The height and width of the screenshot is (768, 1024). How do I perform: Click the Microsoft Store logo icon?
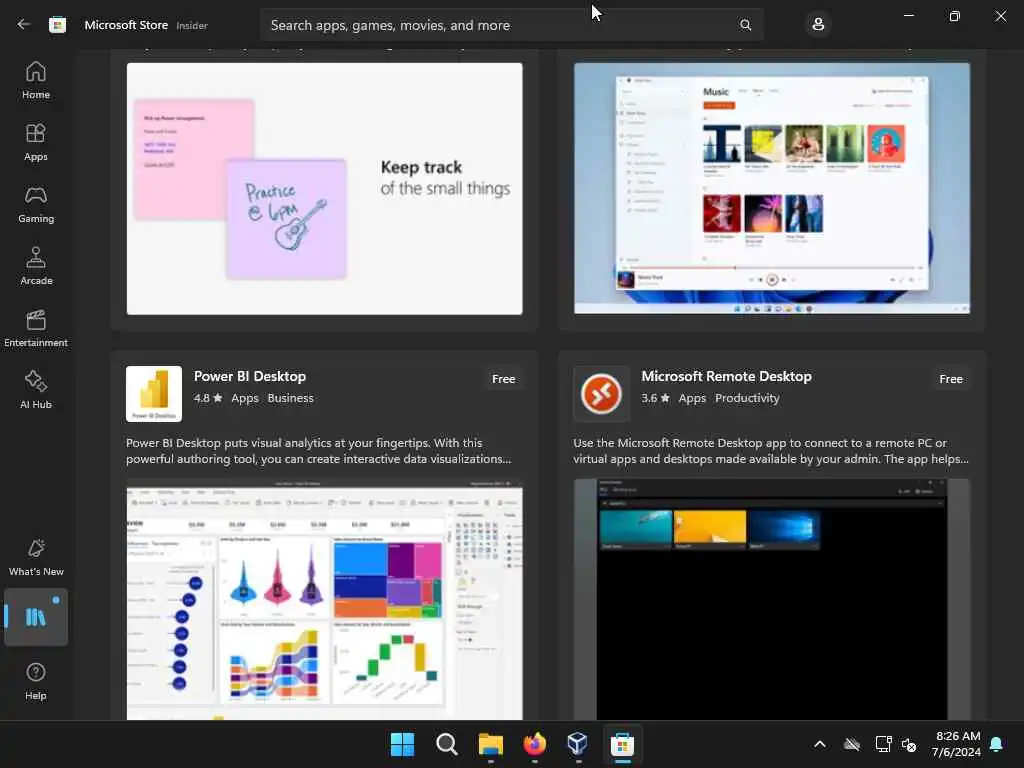[x=57, y=25]
